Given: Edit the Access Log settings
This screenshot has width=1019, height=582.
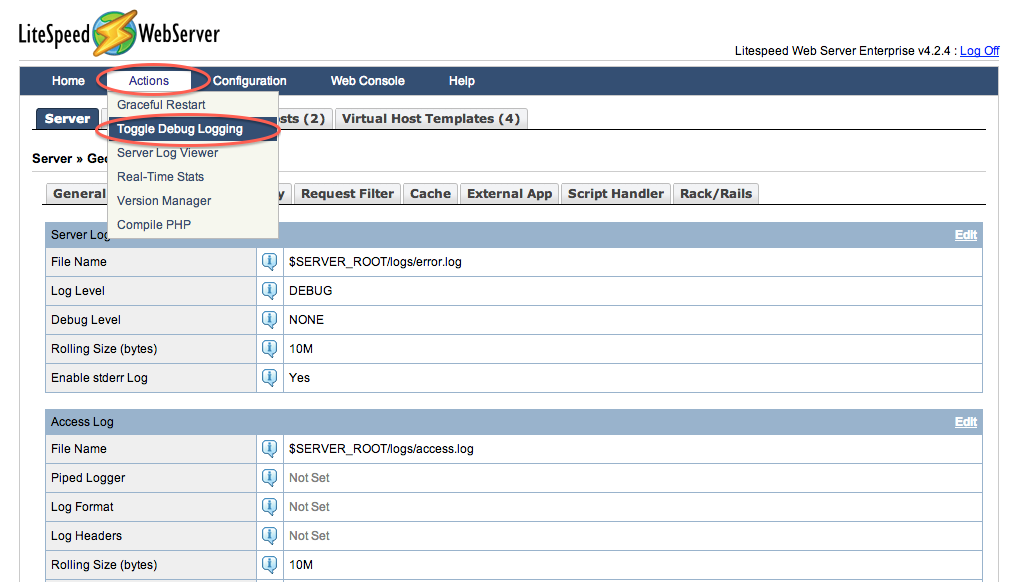Looking at the screenshot, I should point(964,421).
